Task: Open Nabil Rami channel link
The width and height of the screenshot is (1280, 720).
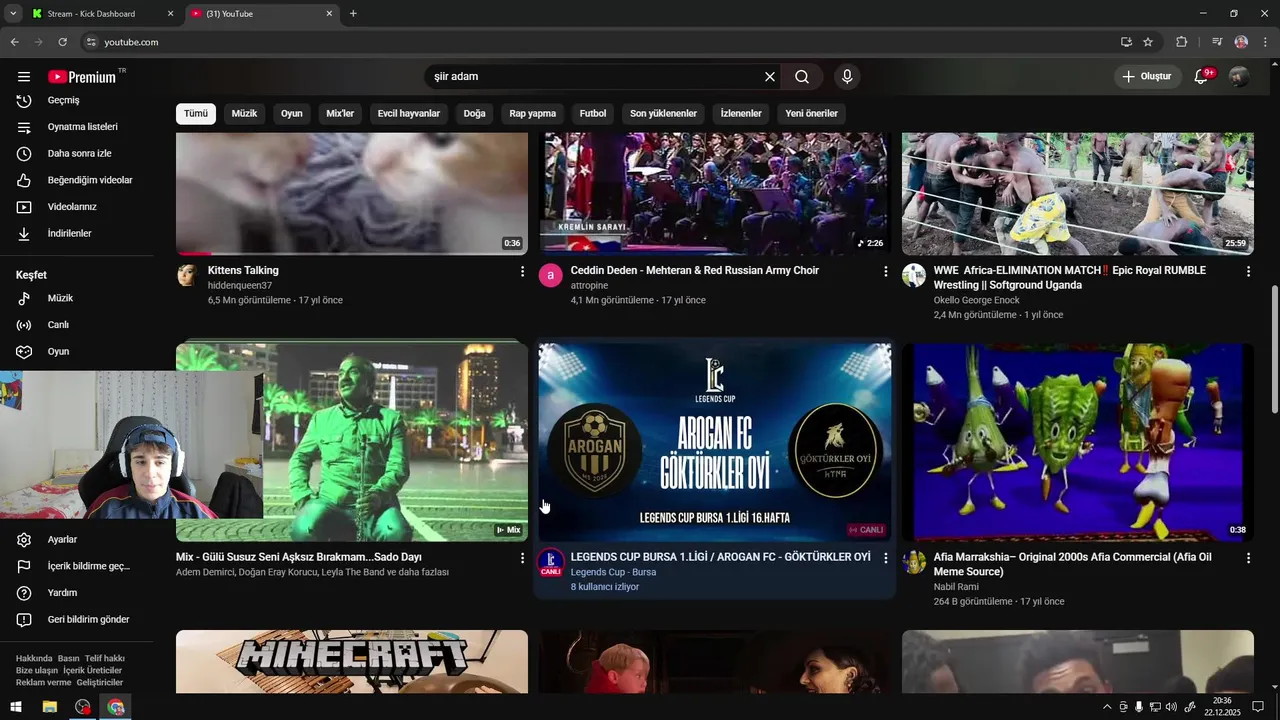Action: coord(956,587)
